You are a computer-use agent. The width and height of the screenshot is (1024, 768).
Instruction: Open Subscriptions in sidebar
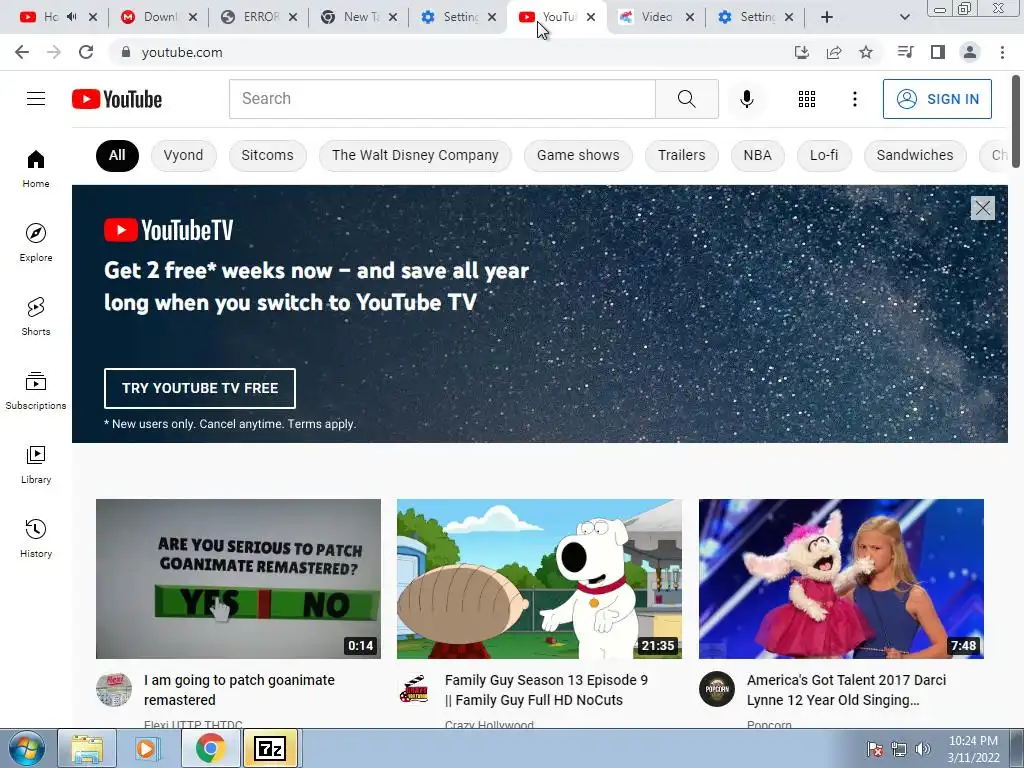click(x=36, y=390)
